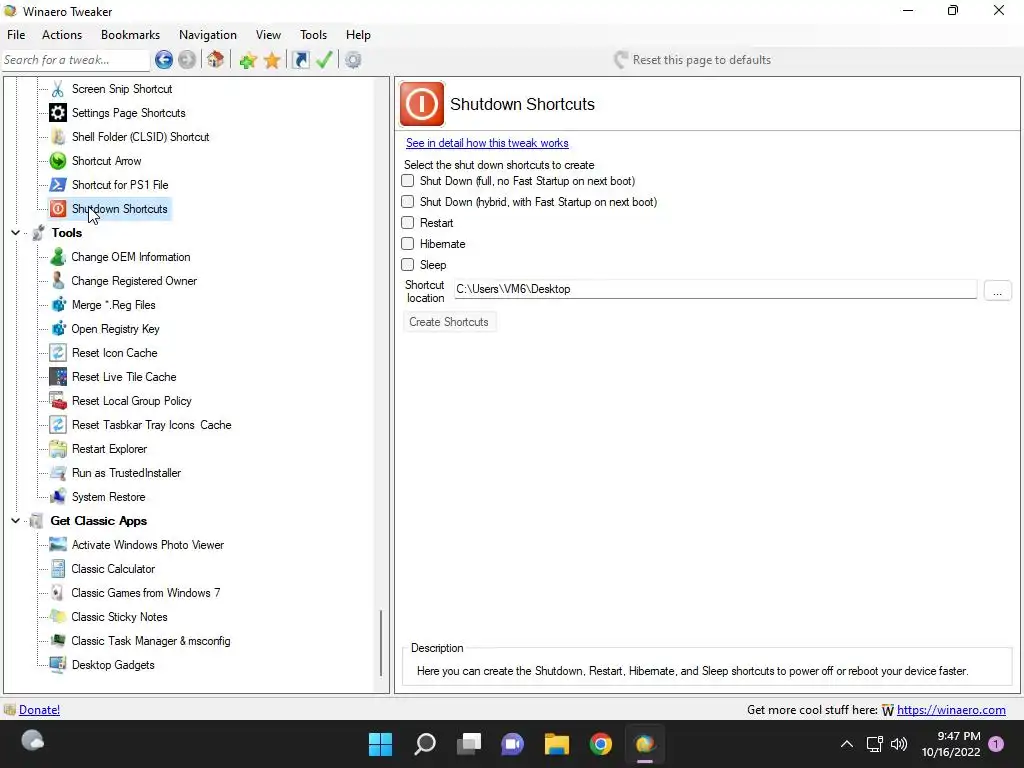Enable the Sleep shortcut checkbox
Screen dimensions: 1024x768
(408, 264)
